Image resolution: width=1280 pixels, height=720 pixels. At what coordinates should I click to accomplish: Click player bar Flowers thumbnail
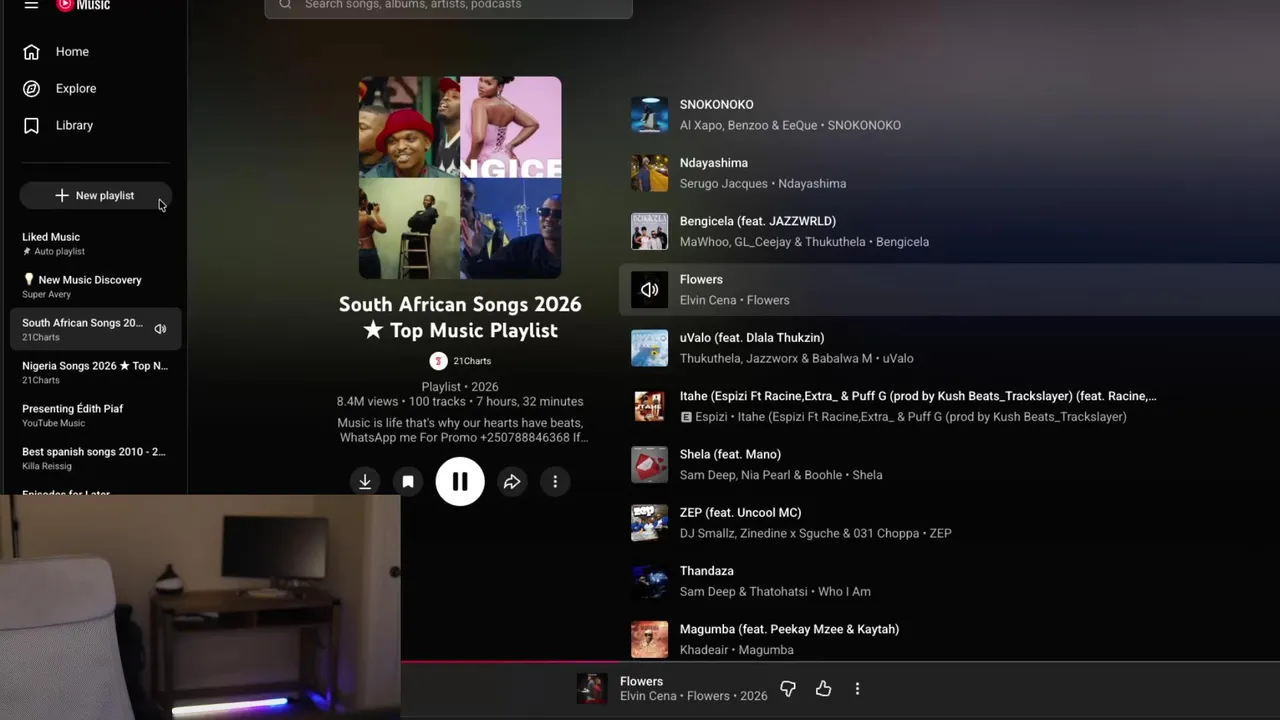(592, 689)
